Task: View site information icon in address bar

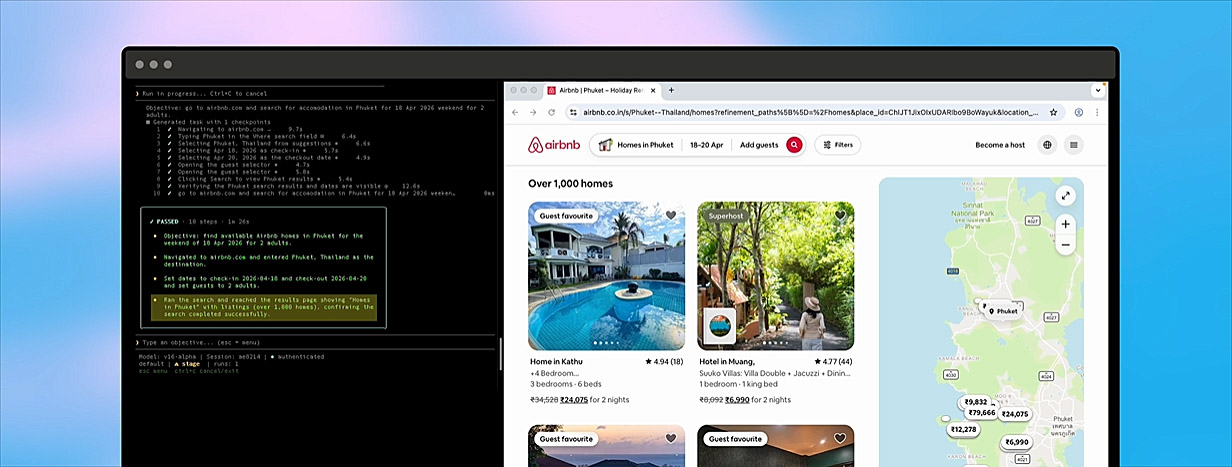Action: pos(573,112)
